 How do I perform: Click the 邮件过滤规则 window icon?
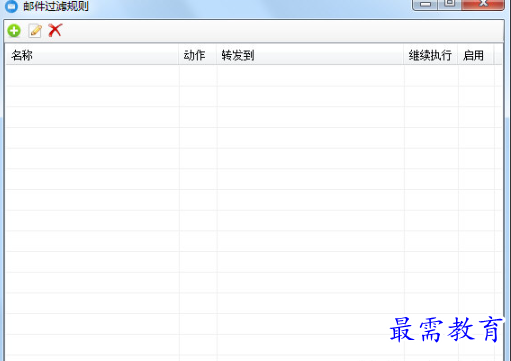click(11, 6)
